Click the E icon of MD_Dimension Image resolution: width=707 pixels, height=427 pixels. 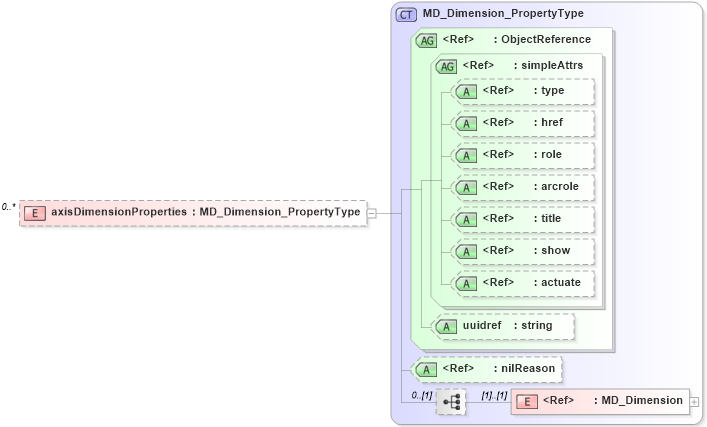pyautogui.click(x=527, y=402)
